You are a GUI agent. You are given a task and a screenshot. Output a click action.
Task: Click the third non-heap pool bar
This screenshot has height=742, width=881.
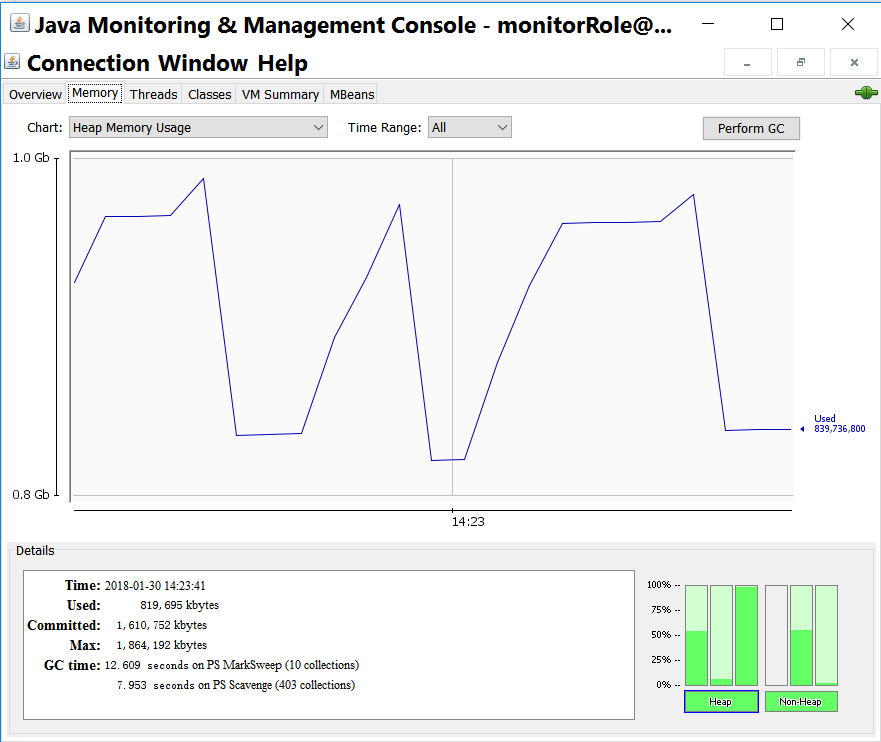(826, 635)
